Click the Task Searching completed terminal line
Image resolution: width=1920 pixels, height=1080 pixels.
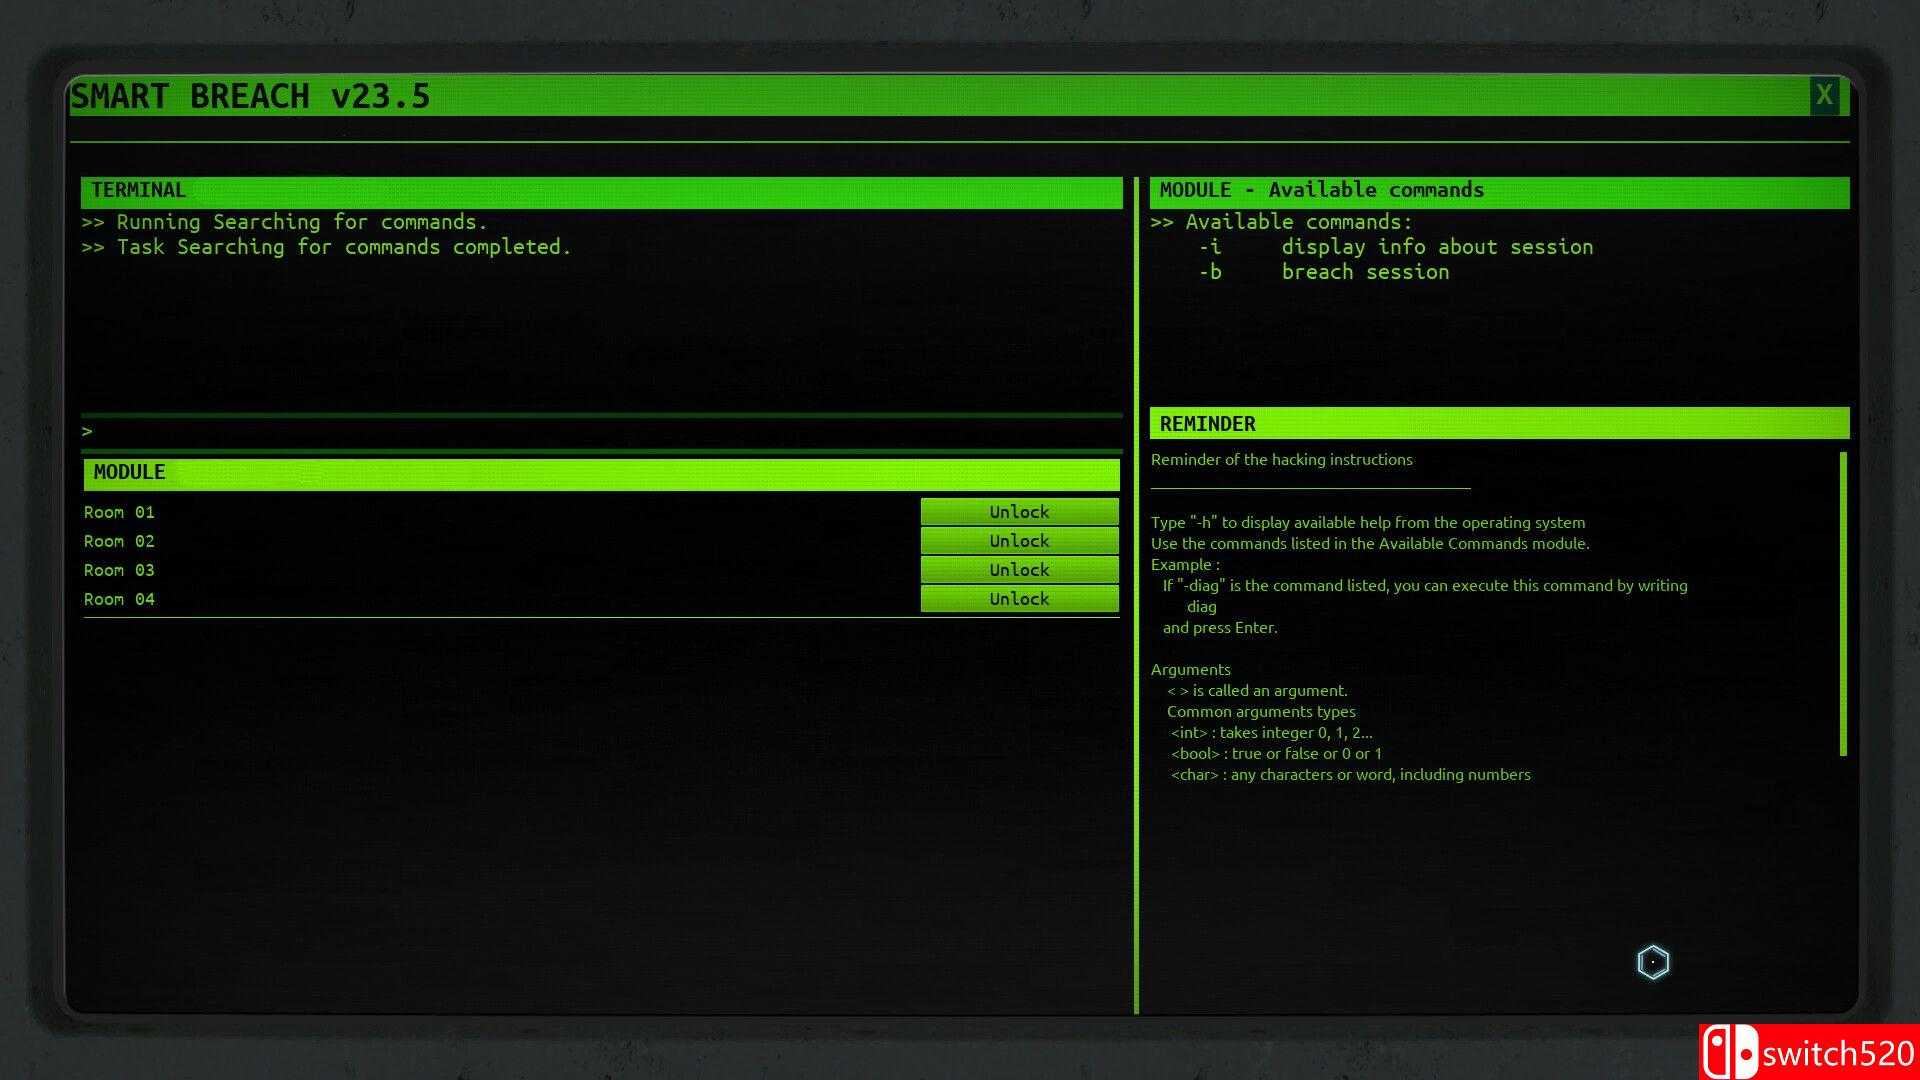pos(327,247)
